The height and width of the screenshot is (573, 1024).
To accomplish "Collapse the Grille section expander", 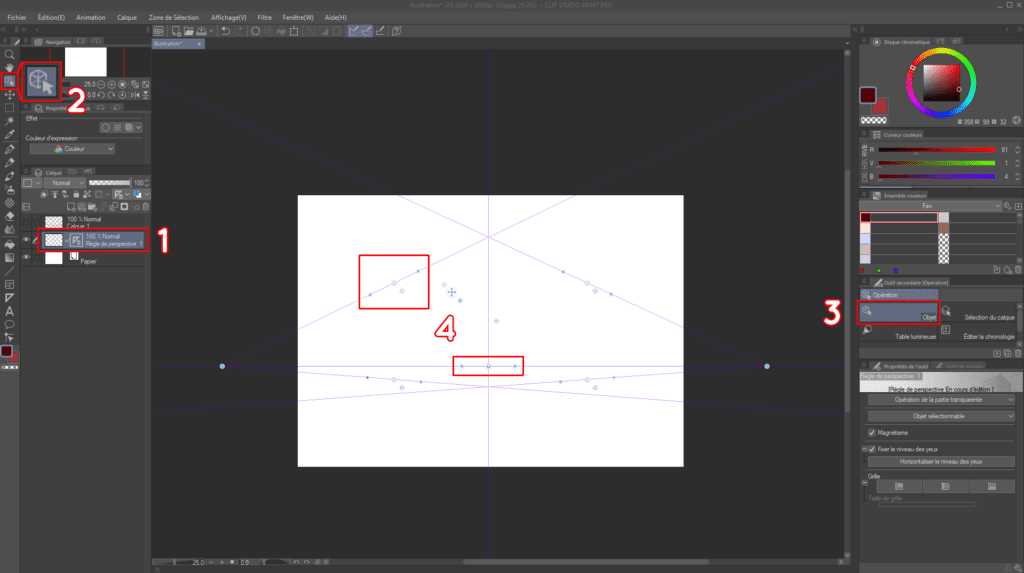I will click(865, 483).
